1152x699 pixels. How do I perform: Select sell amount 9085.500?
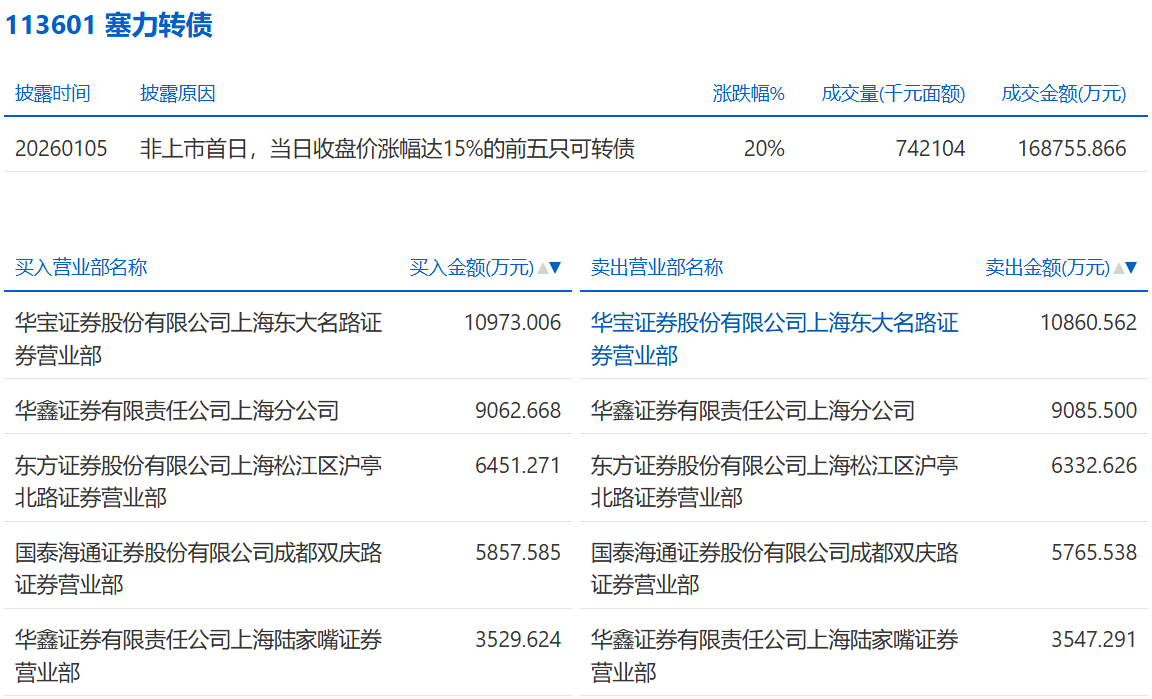(x=1094, y=410)
